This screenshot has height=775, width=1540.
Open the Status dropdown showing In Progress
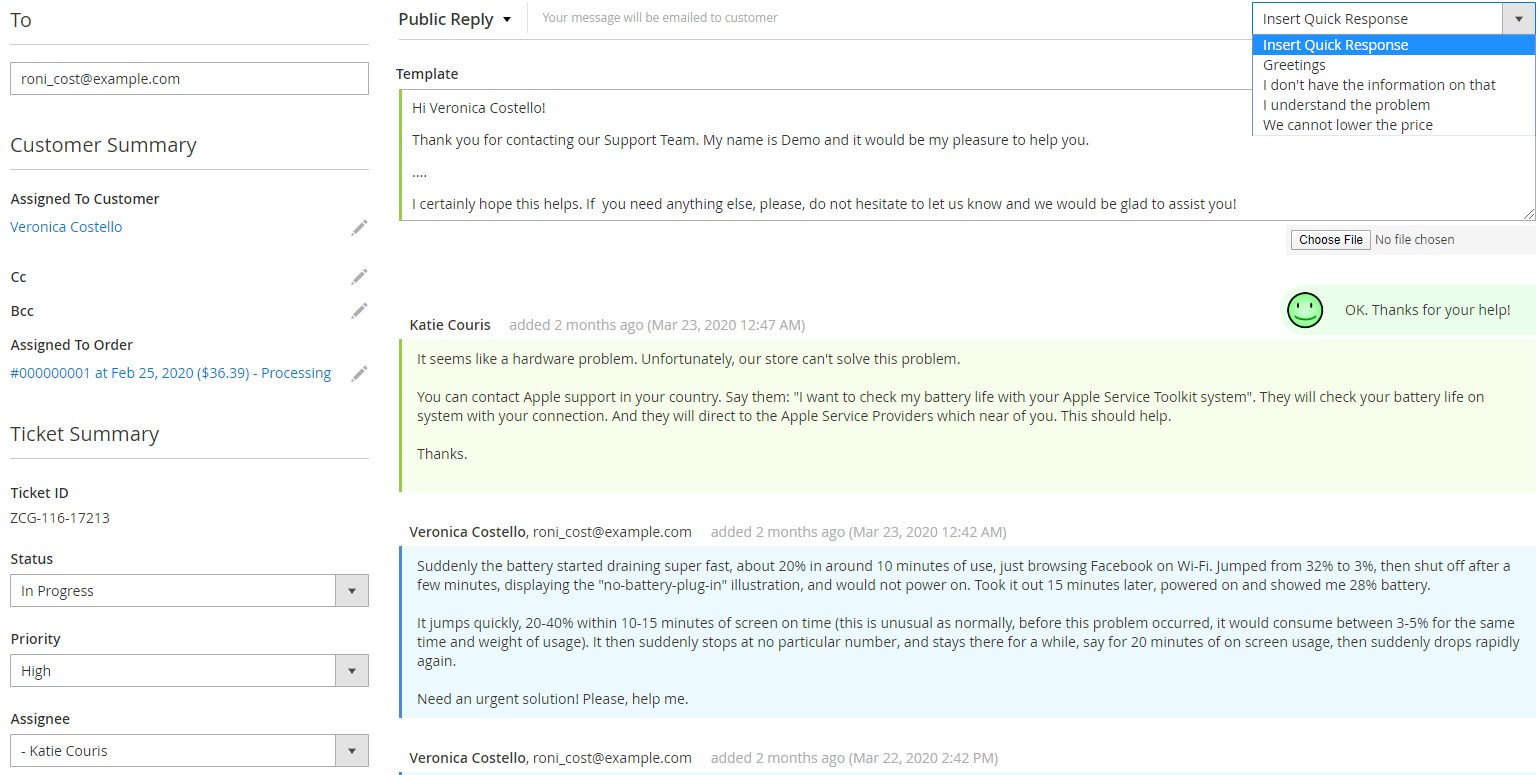point(189,591)
